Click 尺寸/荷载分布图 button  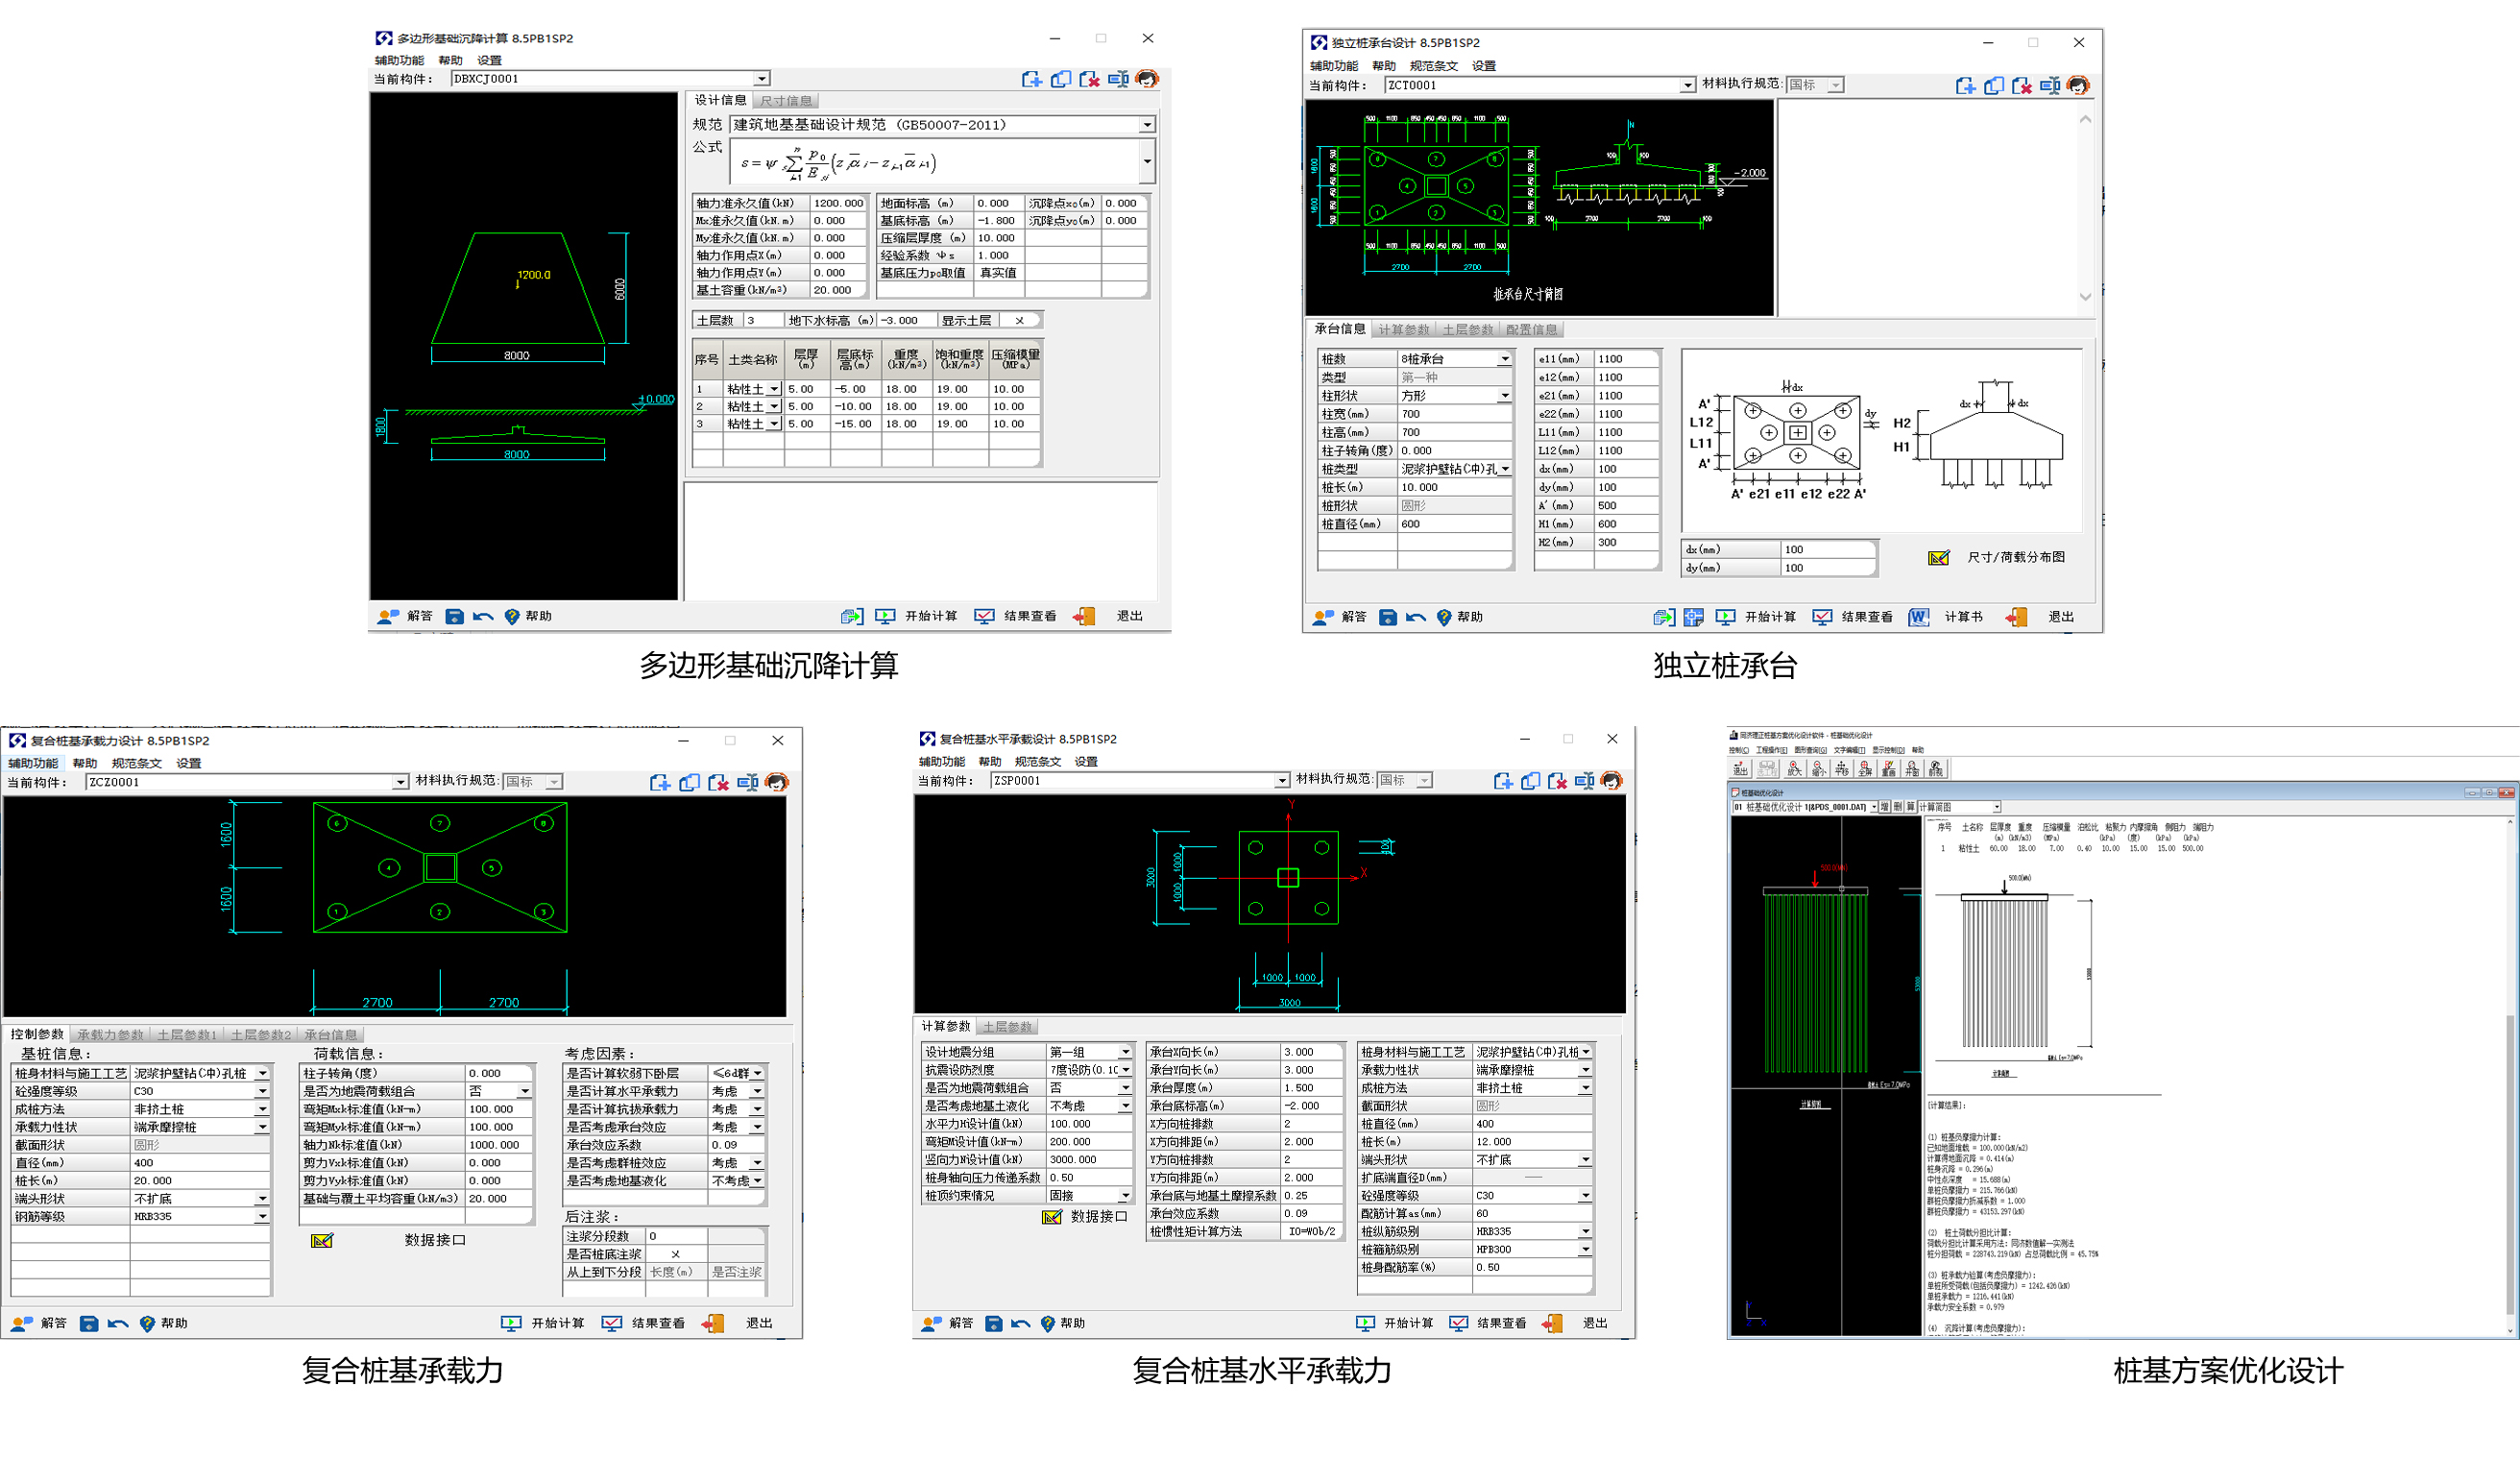click(x=2015, y=558)
